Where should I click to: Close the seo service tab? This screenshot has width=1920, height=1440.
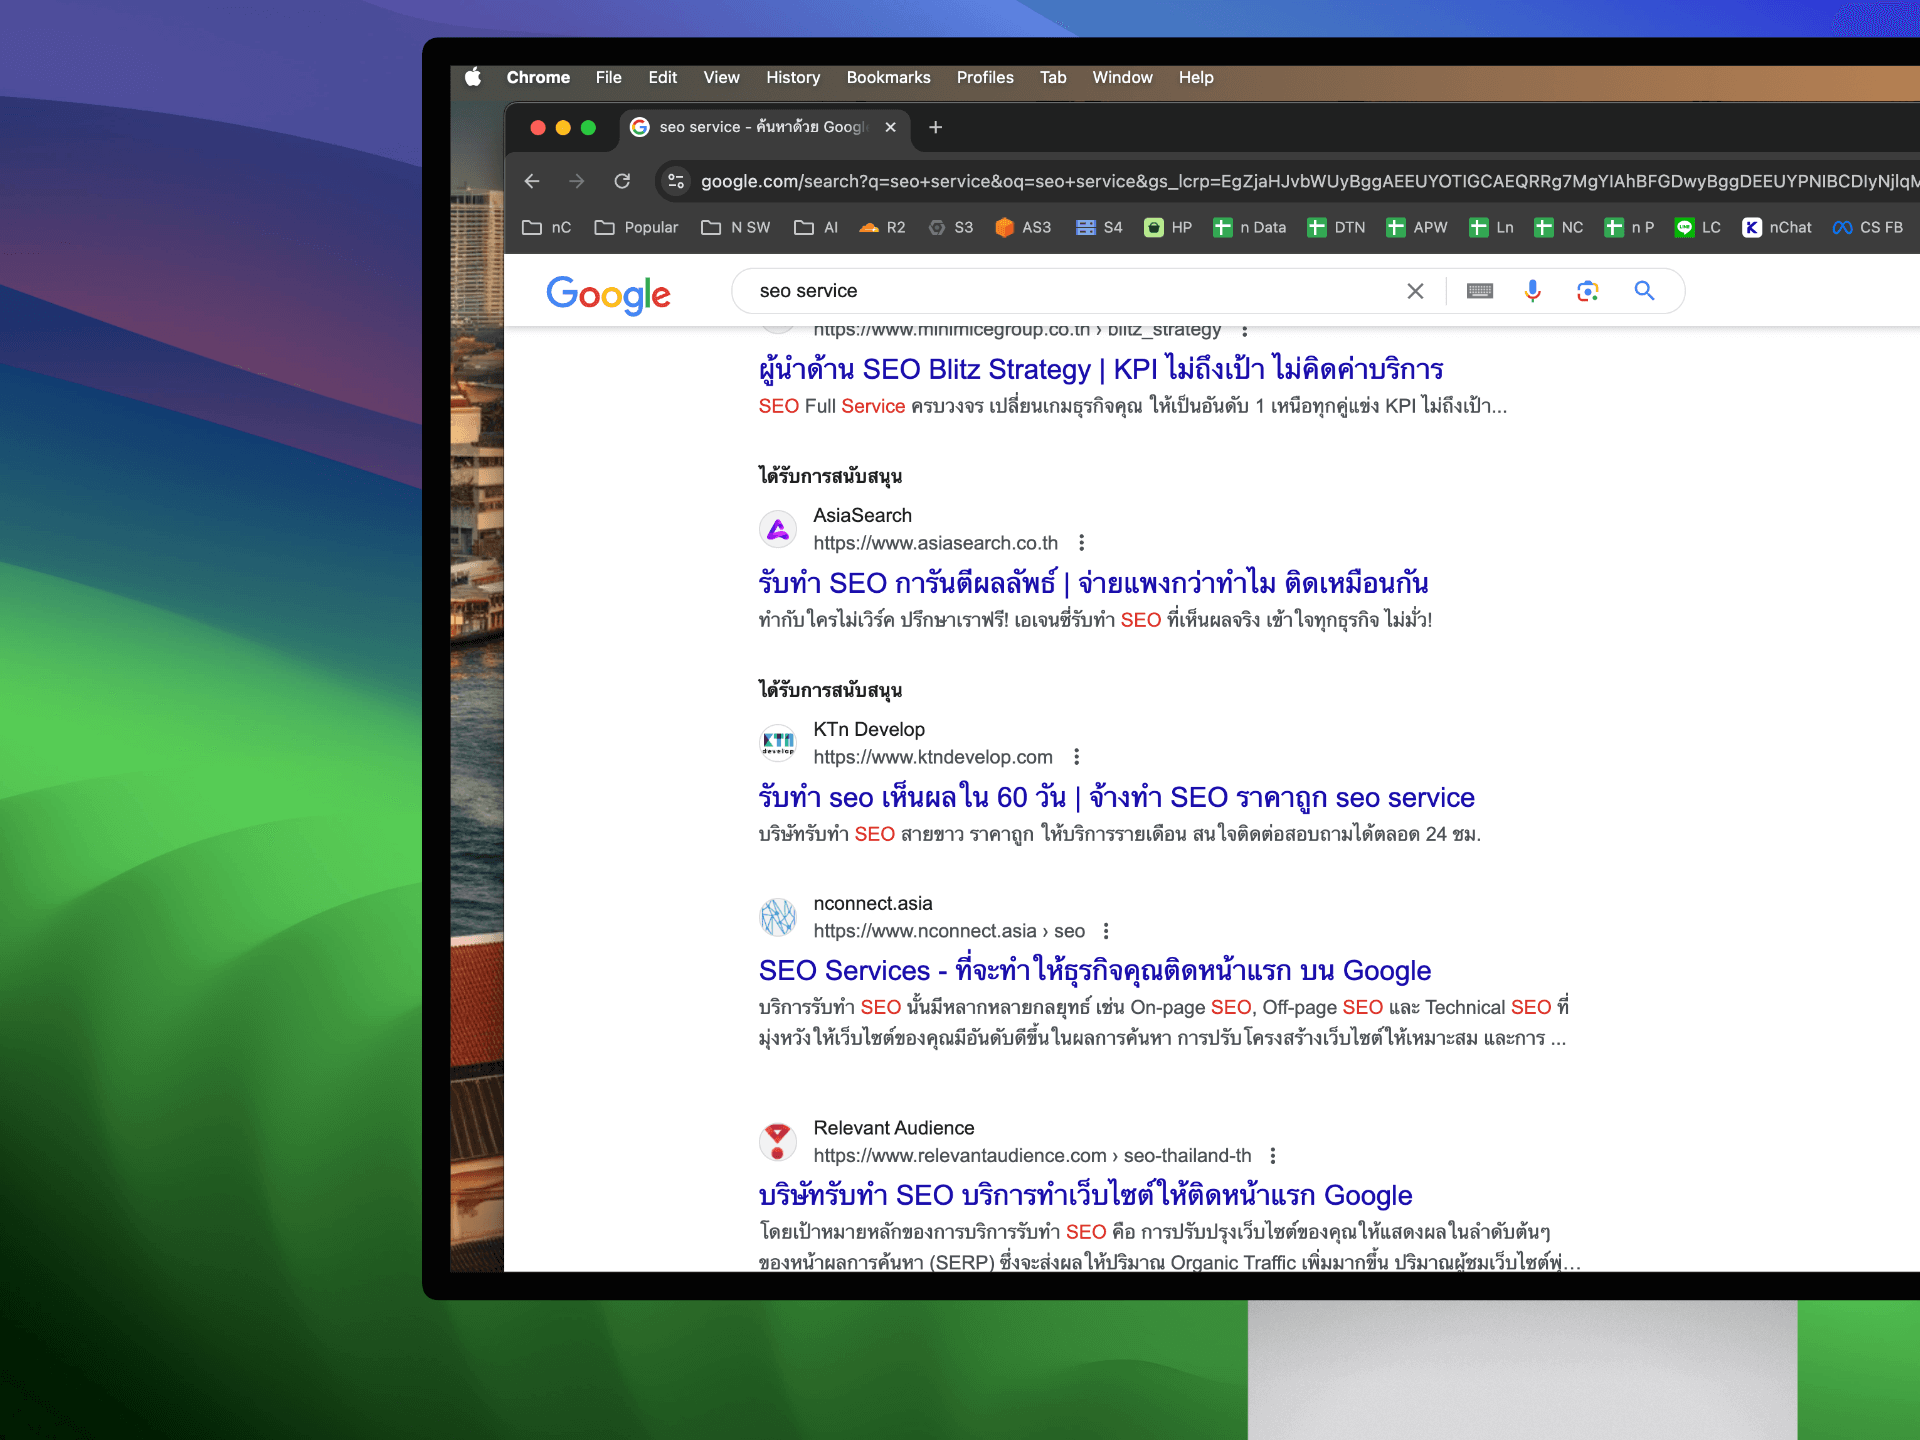890,127
